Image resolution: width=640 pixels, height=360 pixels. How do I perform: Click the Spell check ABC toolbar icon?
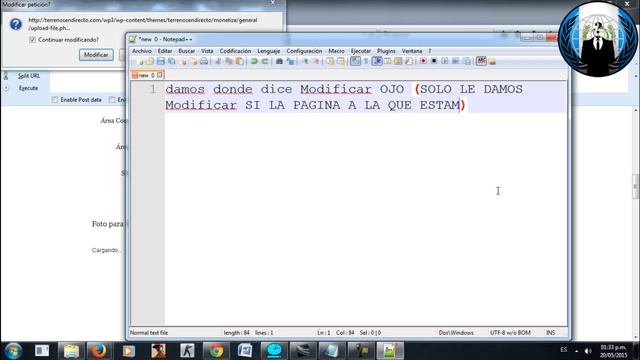482,61
